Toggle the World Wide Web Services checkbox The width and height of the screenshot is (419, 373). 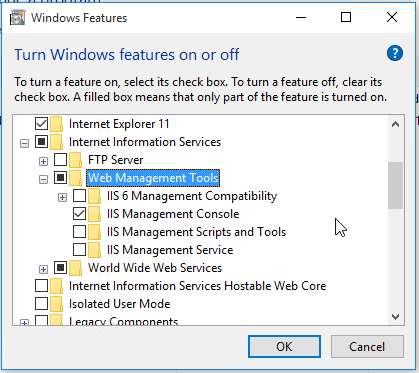click(x=60, y=268)
